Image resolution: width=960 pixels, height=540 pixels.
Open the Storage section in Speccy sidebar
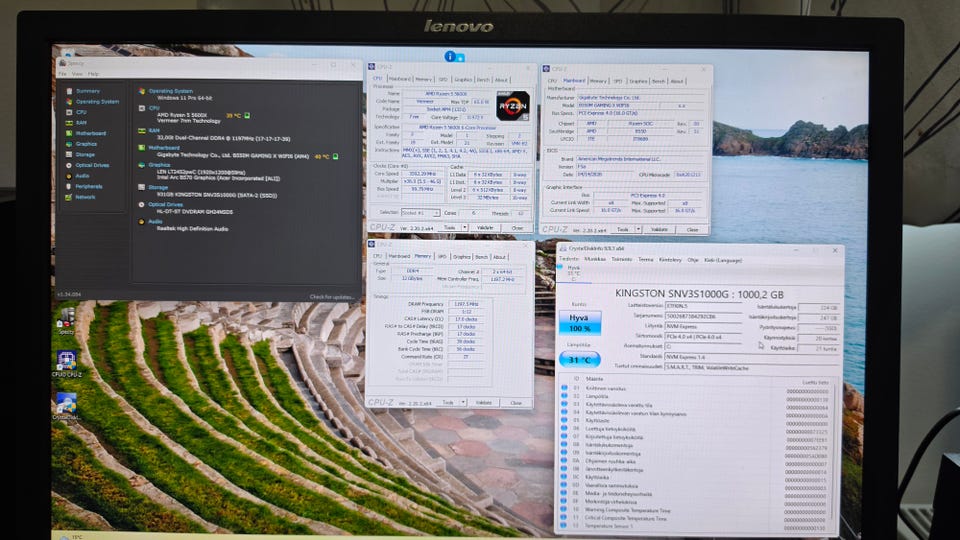pos(85,154)
